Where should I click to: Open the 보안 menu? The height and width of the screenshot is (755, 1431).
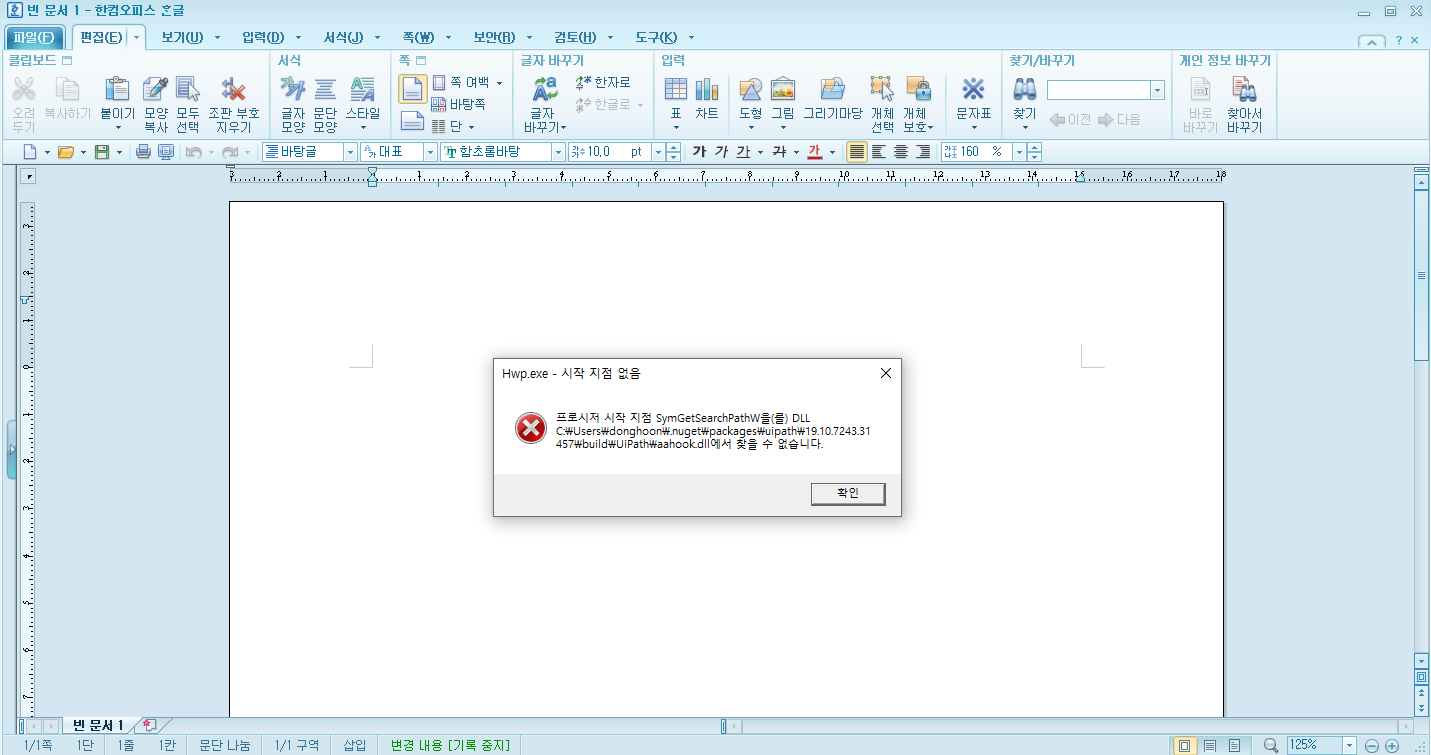tap(494, 38)
